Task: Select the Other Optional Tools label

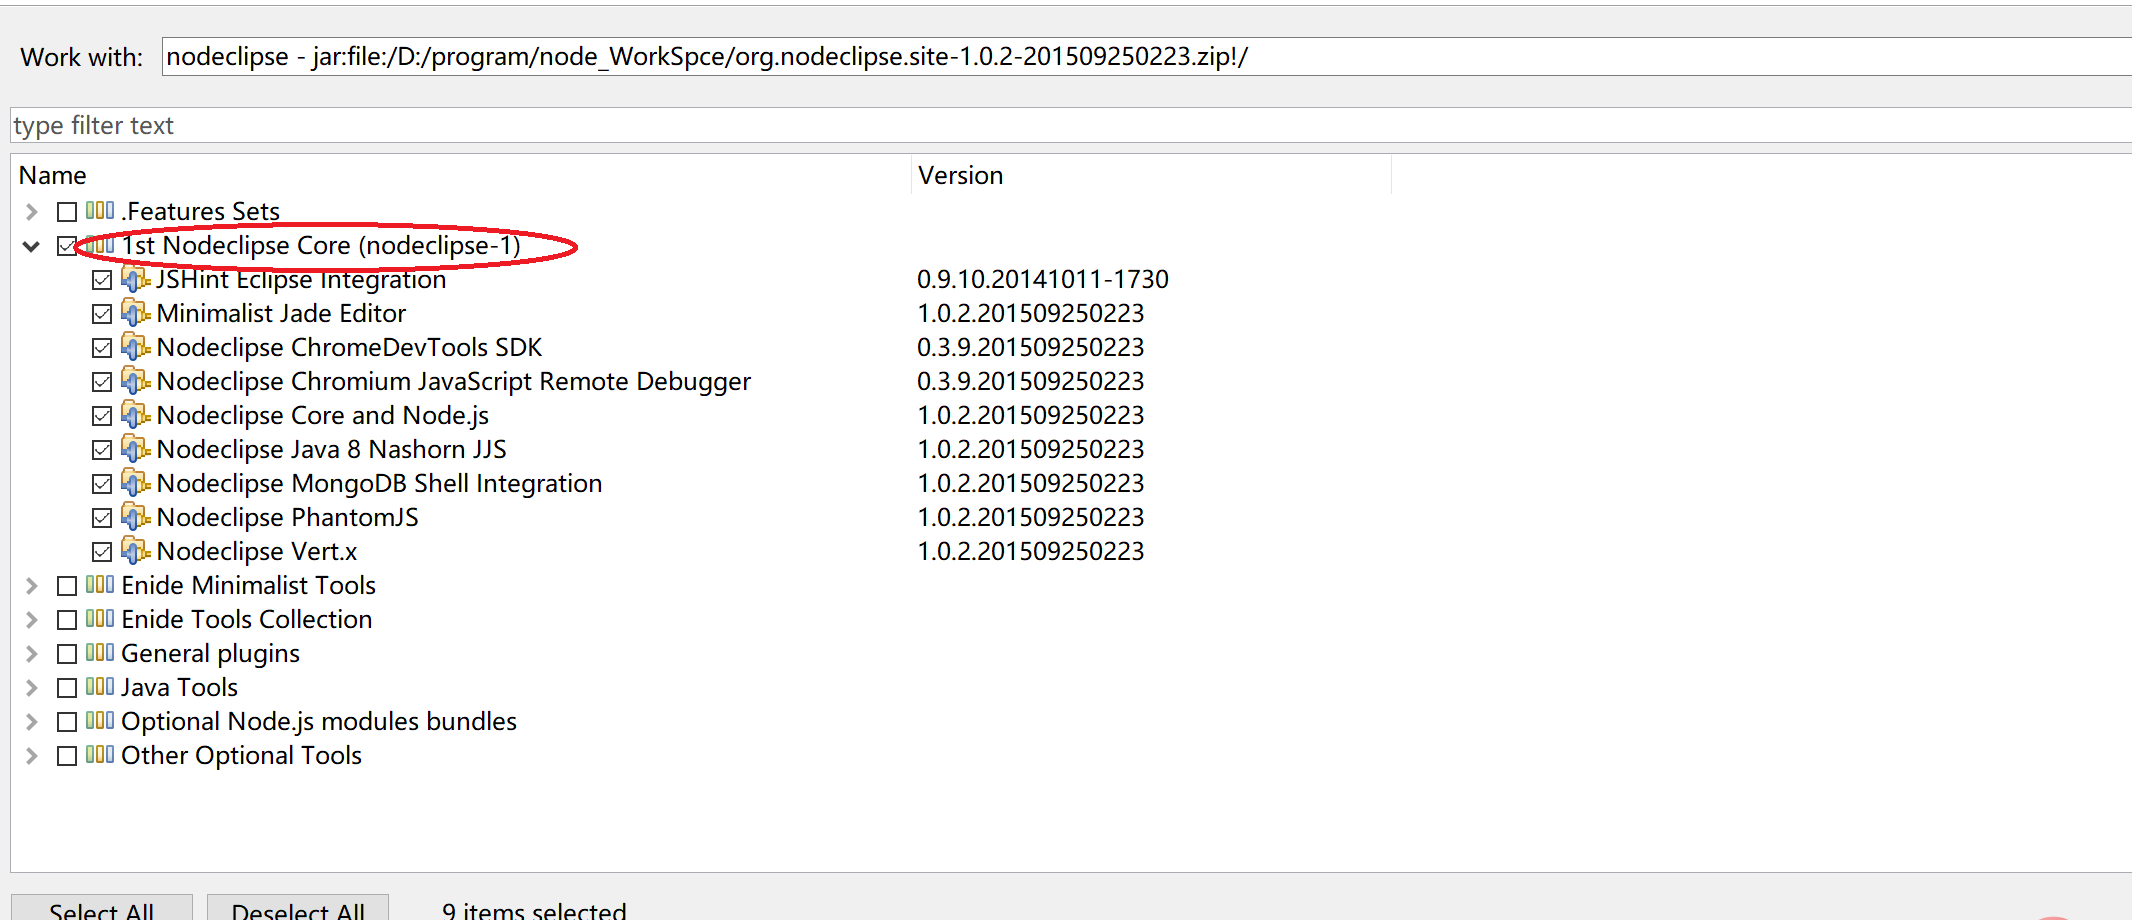Action: pyautogui.click(x=241, y=755)
